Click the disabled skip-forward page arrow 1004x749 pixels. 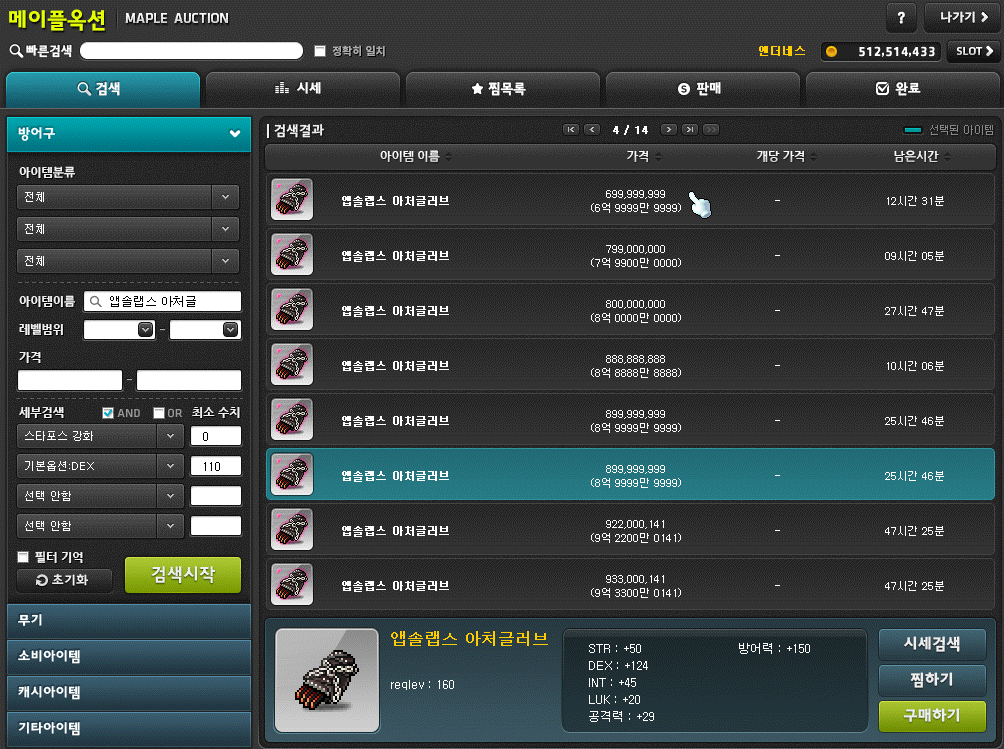(711, 129)
